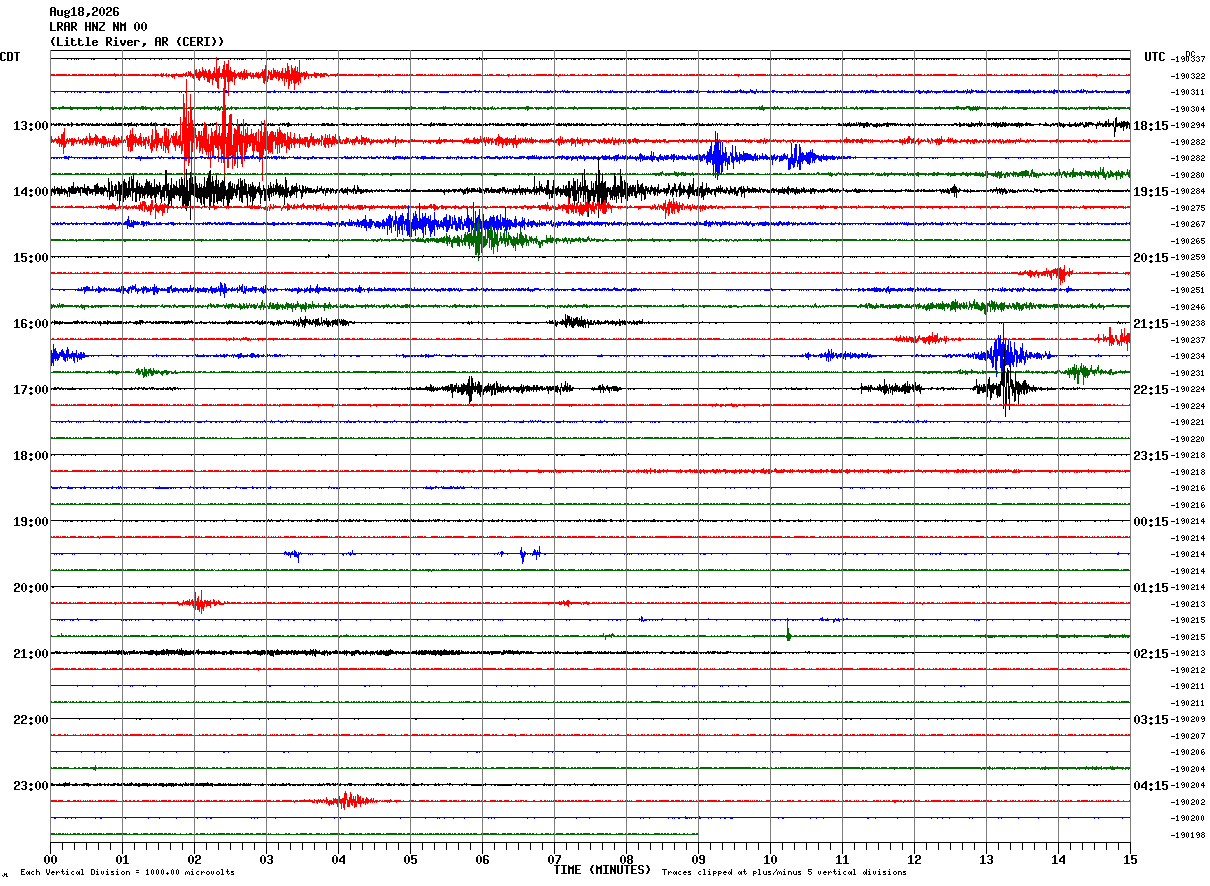
Task: Select the LRAR HNZ NM 00 station title
Action: (x=98, y=27)
